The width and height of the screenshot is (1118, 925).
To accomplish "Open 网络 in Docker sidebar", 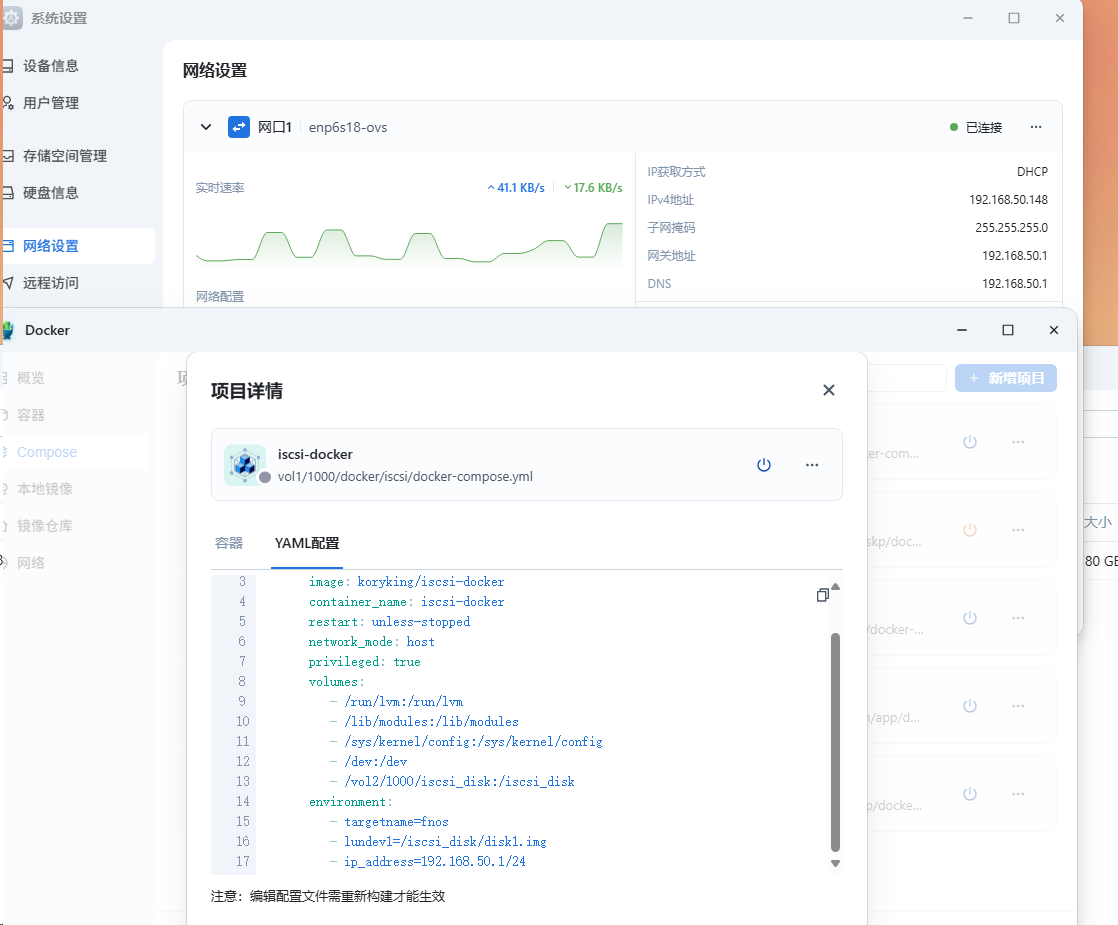I will 31,563.
